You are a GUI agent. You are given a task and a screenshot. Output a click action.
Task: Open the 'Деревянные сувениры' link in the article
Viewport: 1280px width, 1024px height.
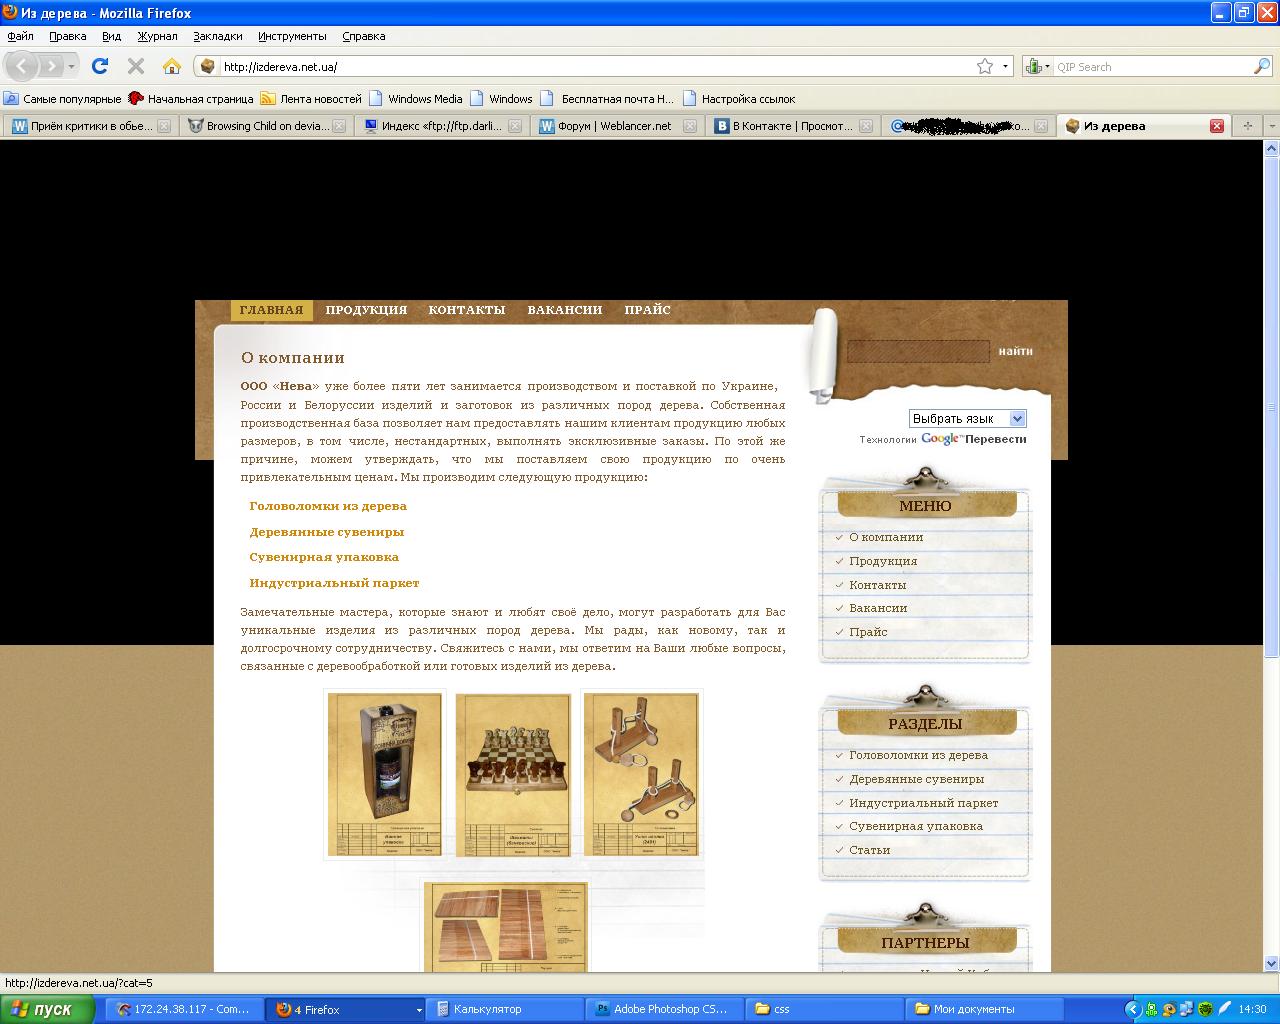pyautogui.click(x=327, y=532)
